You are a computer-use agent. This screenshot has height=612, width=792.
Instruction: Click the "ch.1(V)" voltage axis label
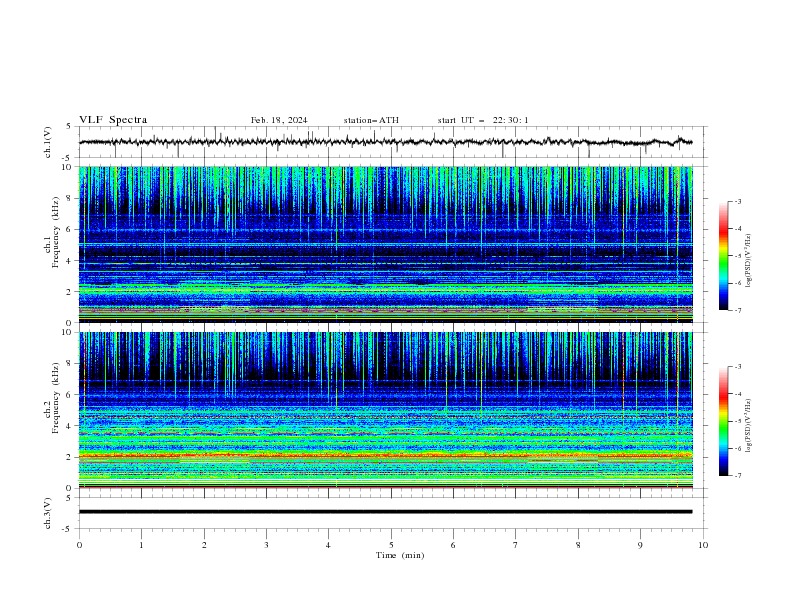48,142
